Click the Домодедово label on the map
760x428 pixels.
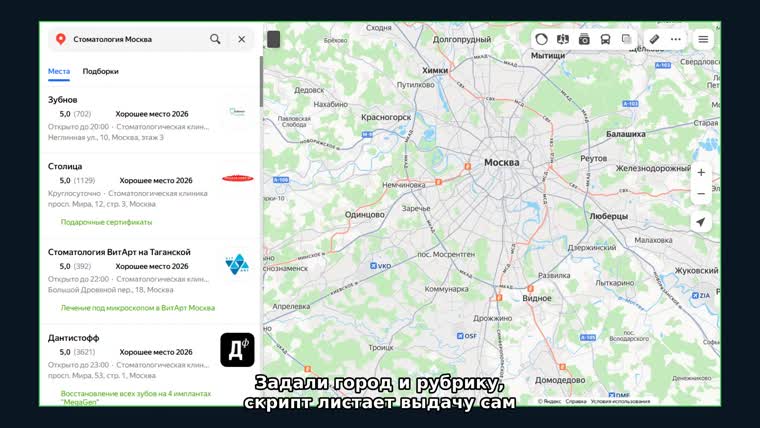(x=560, y=380)
